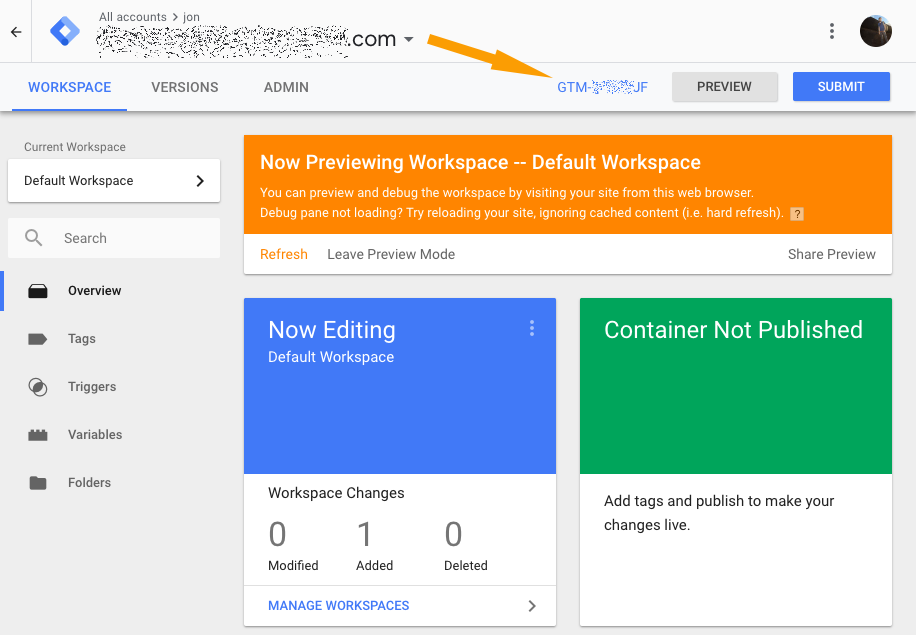This screenshot has width=919, height=635.
Task: Click the Preview button
Action: (724, 87)
